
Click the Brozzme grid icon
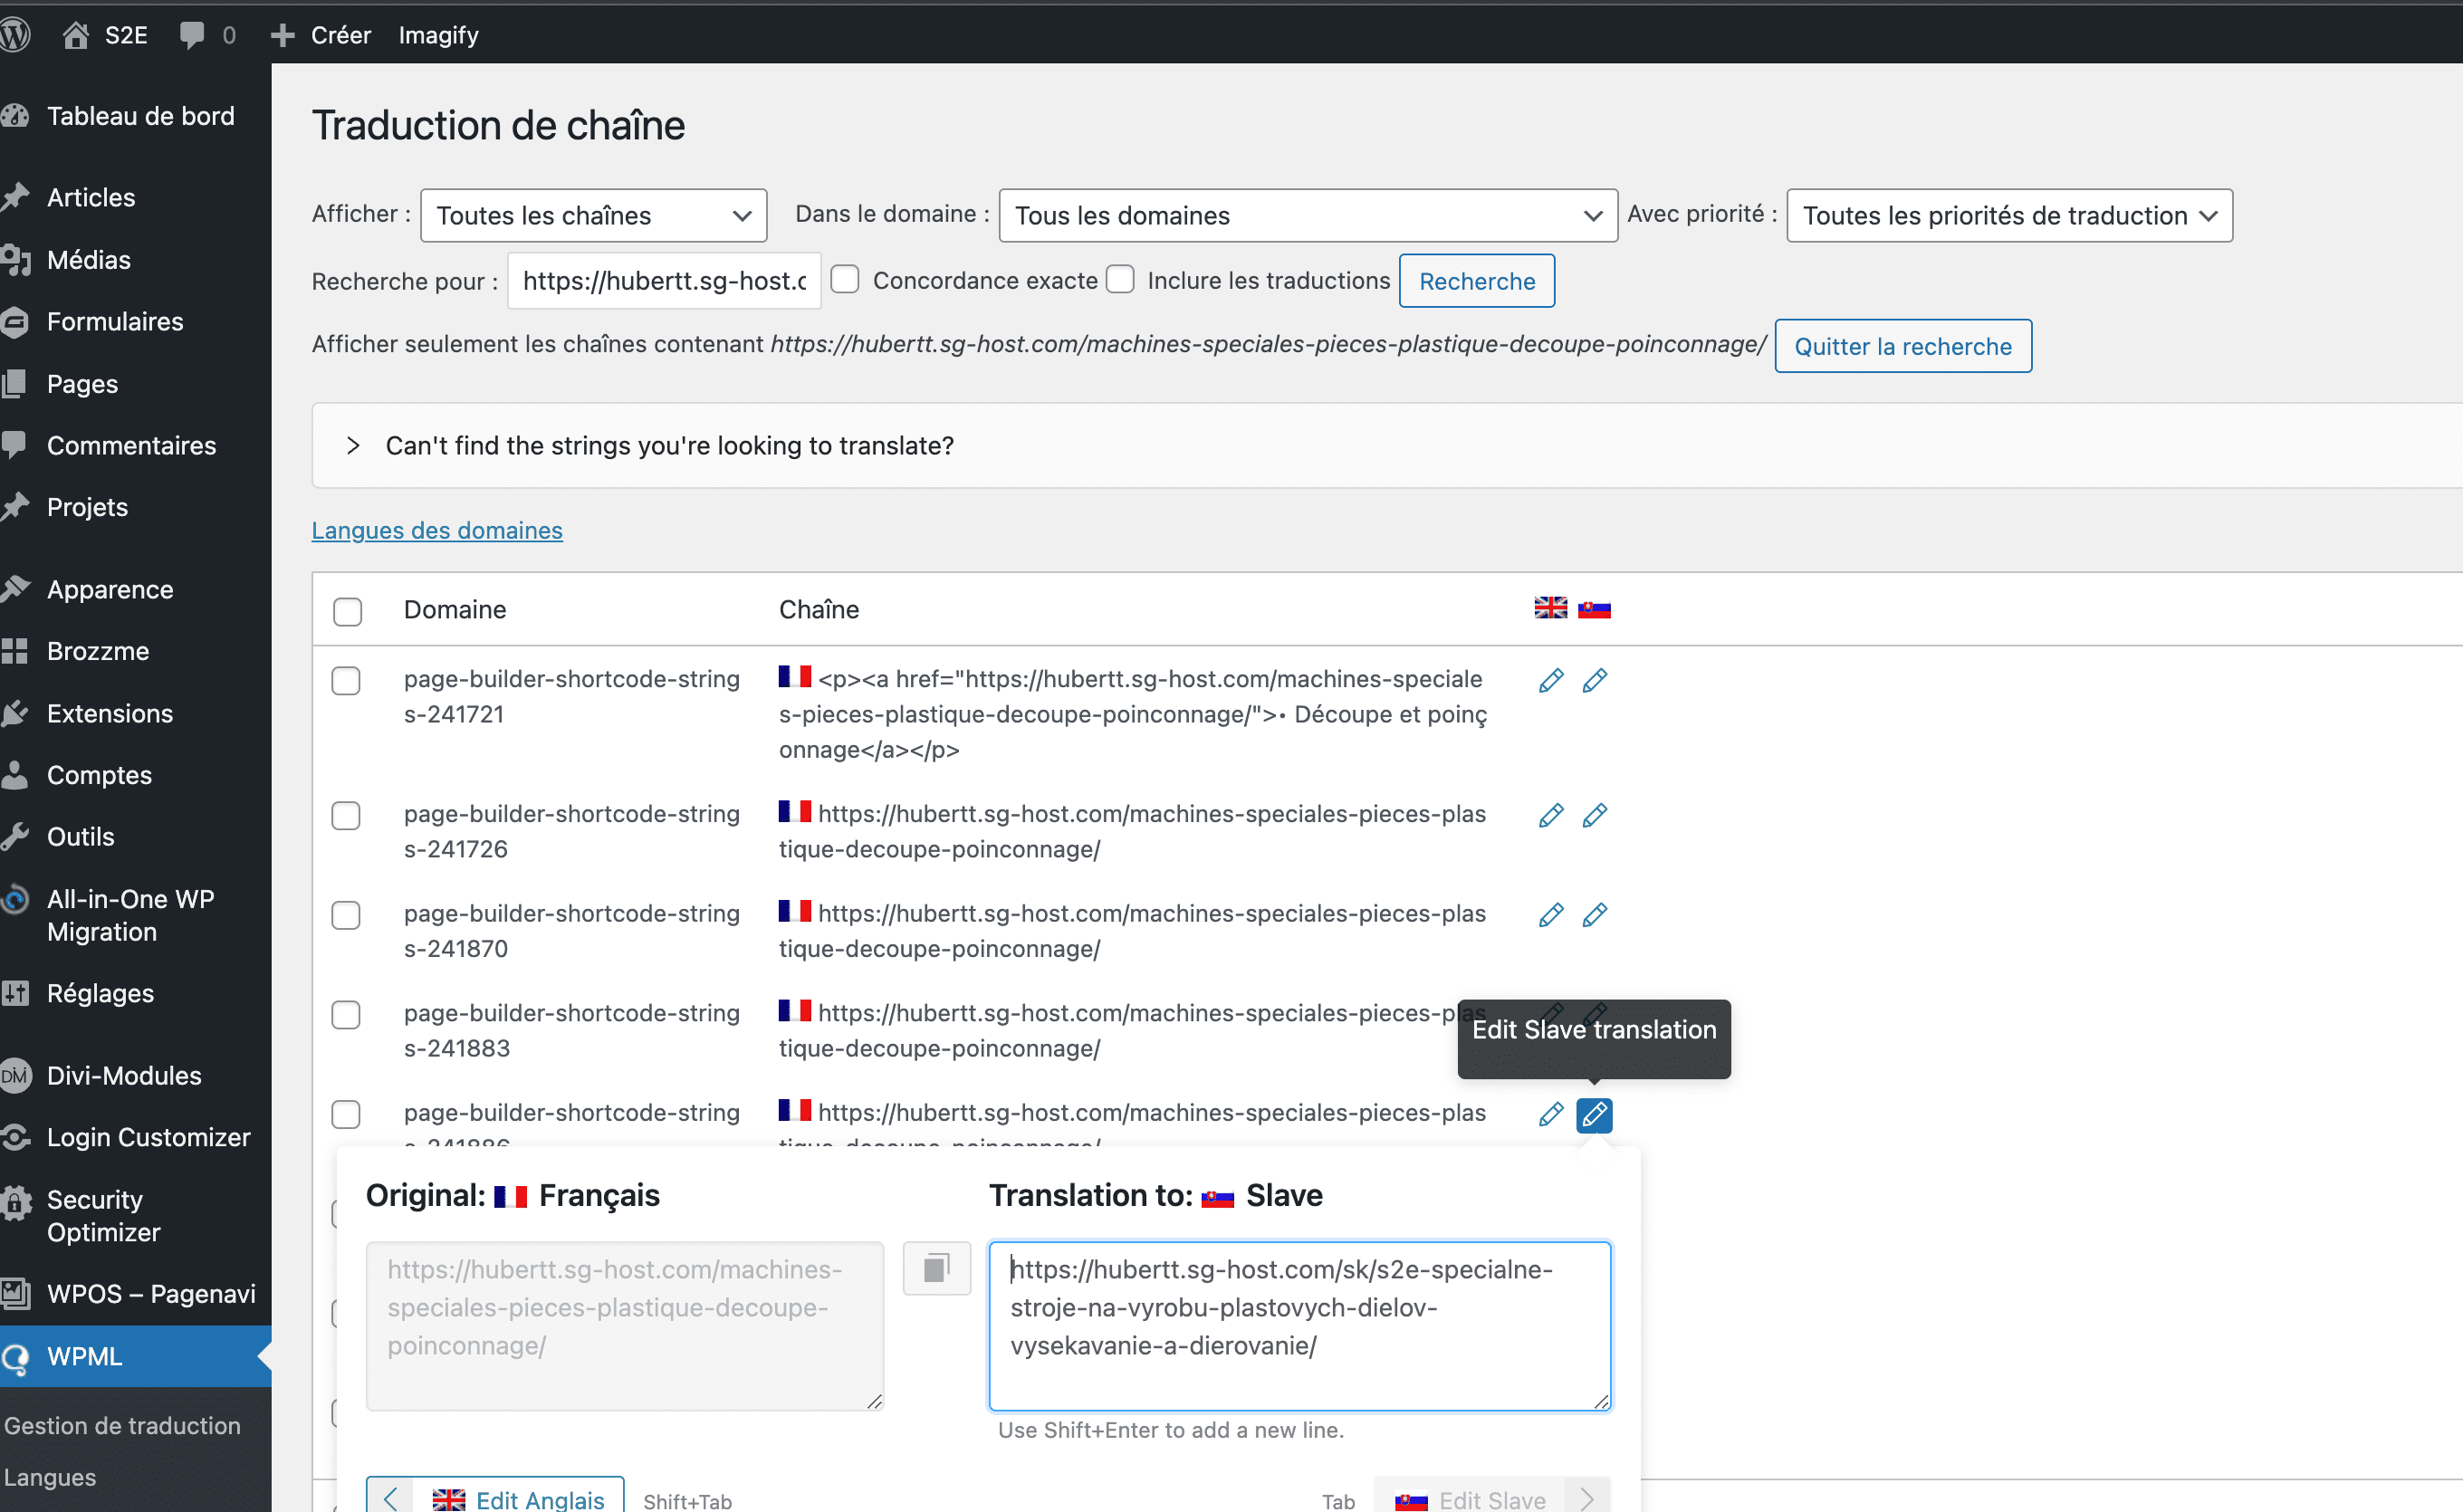pos(15,651)
